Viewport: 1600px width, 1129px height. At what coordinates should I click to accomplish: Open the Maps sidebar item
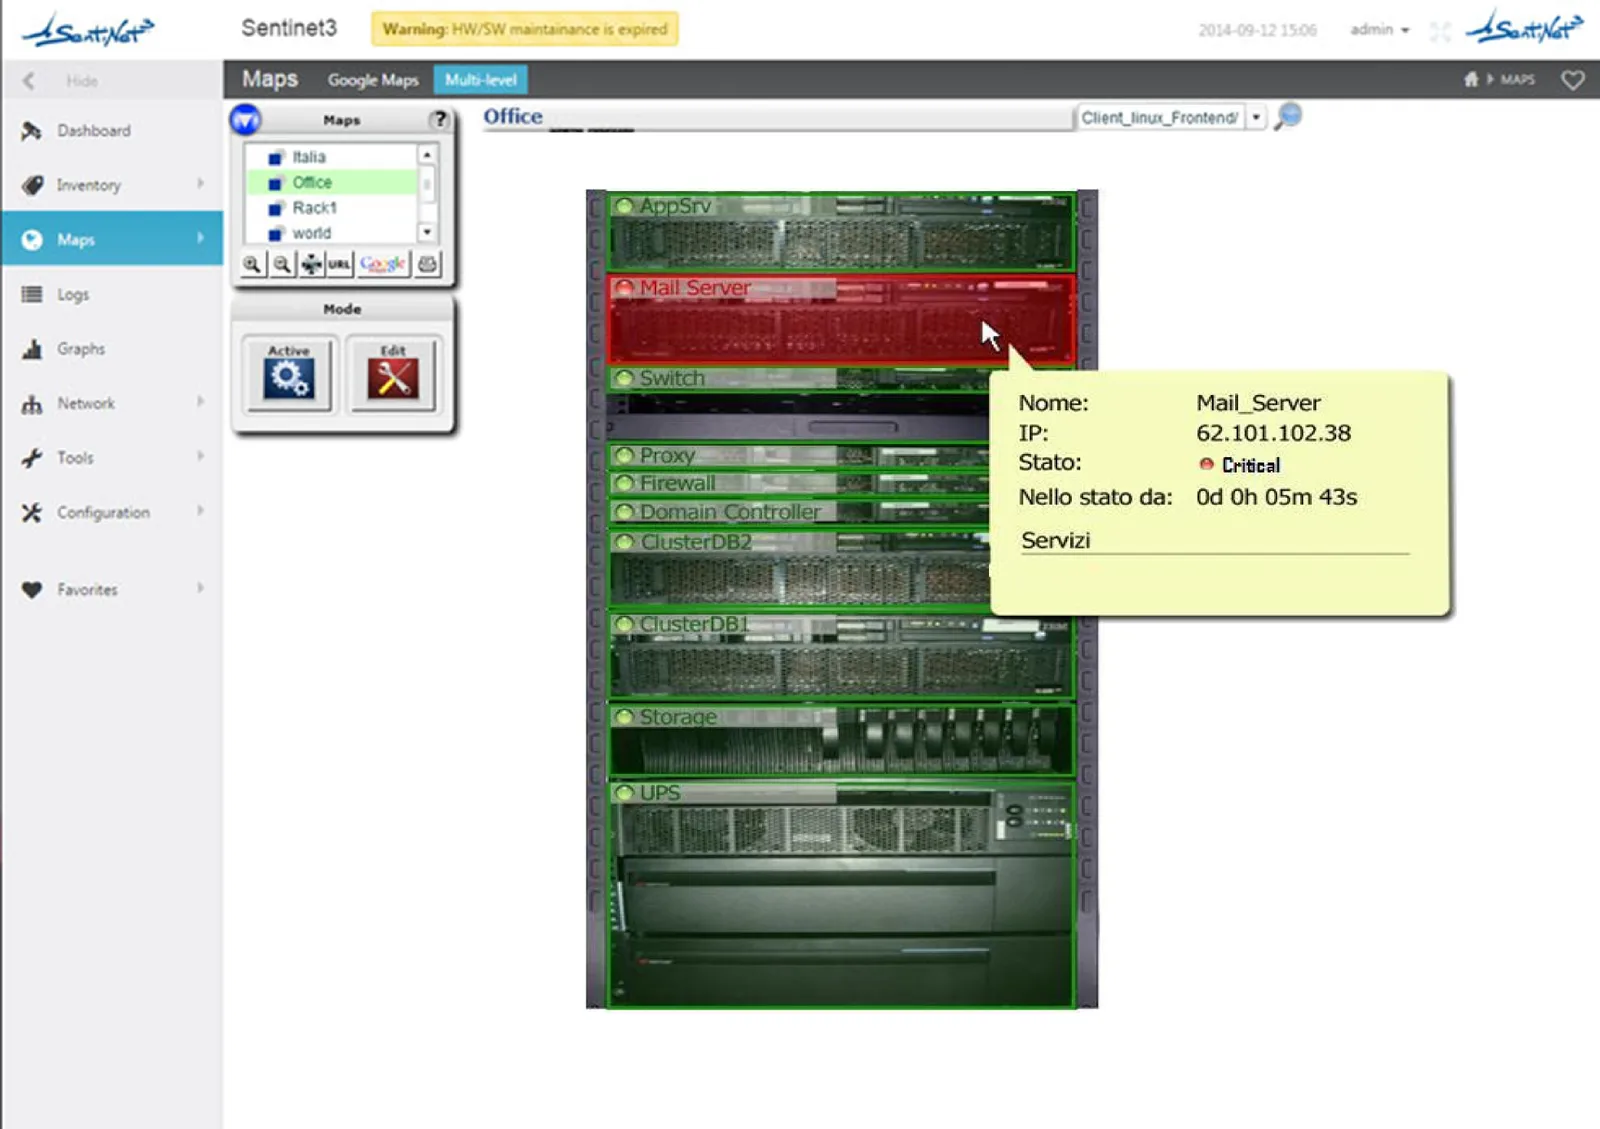(112, 239)
